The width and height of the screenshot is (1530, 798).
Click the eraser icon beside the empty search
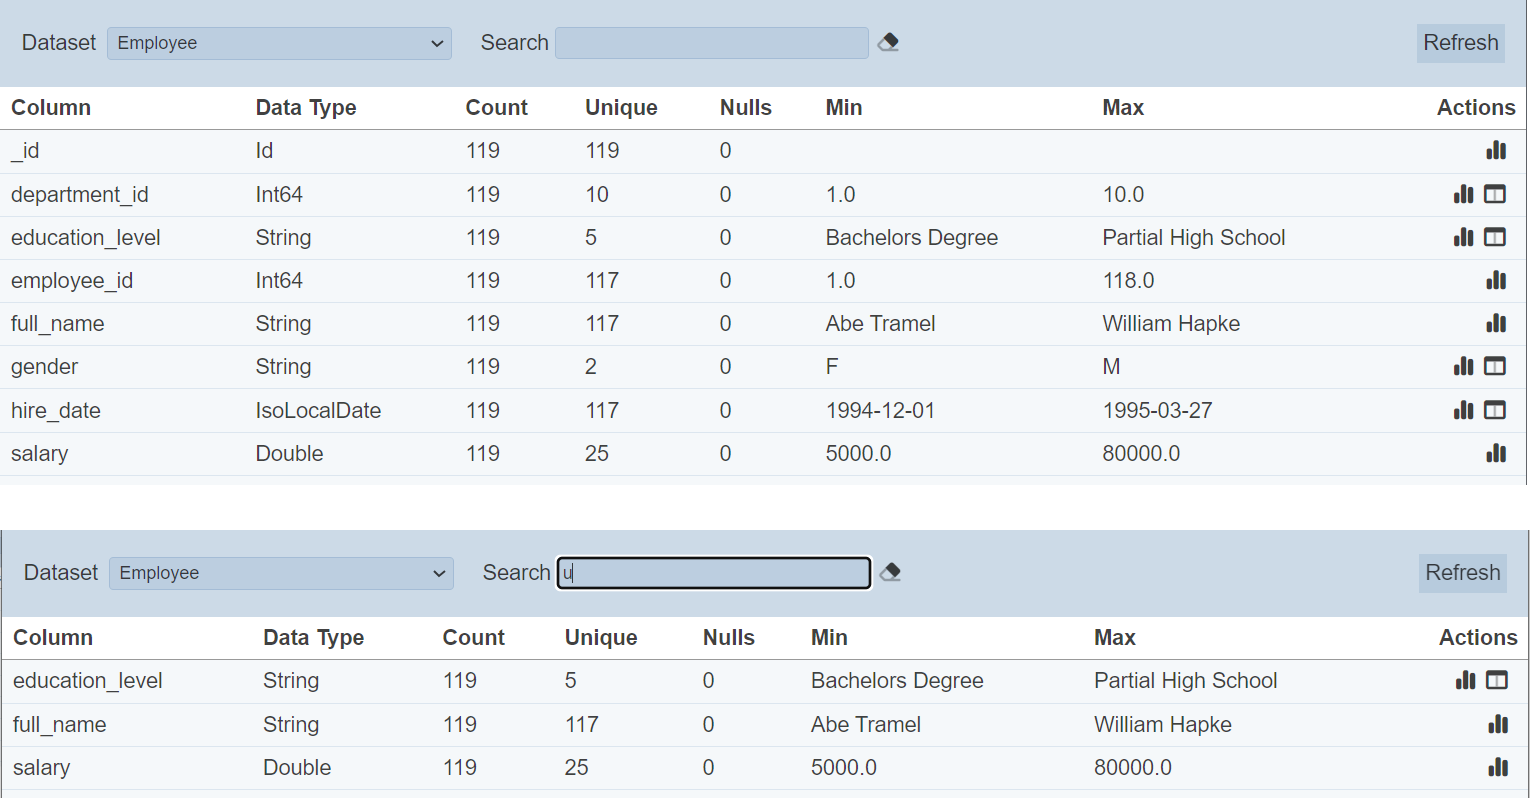click(x=888, y=43)
